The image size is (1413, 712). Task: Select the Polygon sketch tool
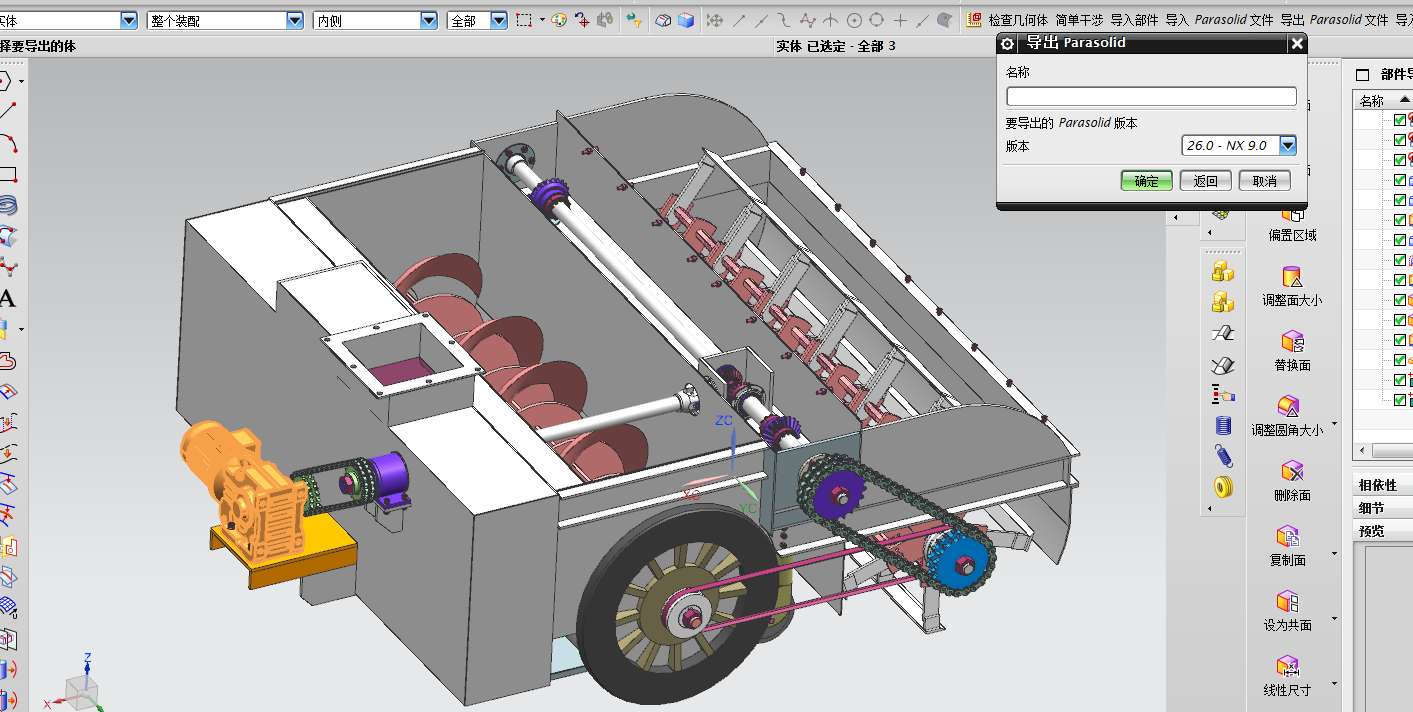pos(5,81)
